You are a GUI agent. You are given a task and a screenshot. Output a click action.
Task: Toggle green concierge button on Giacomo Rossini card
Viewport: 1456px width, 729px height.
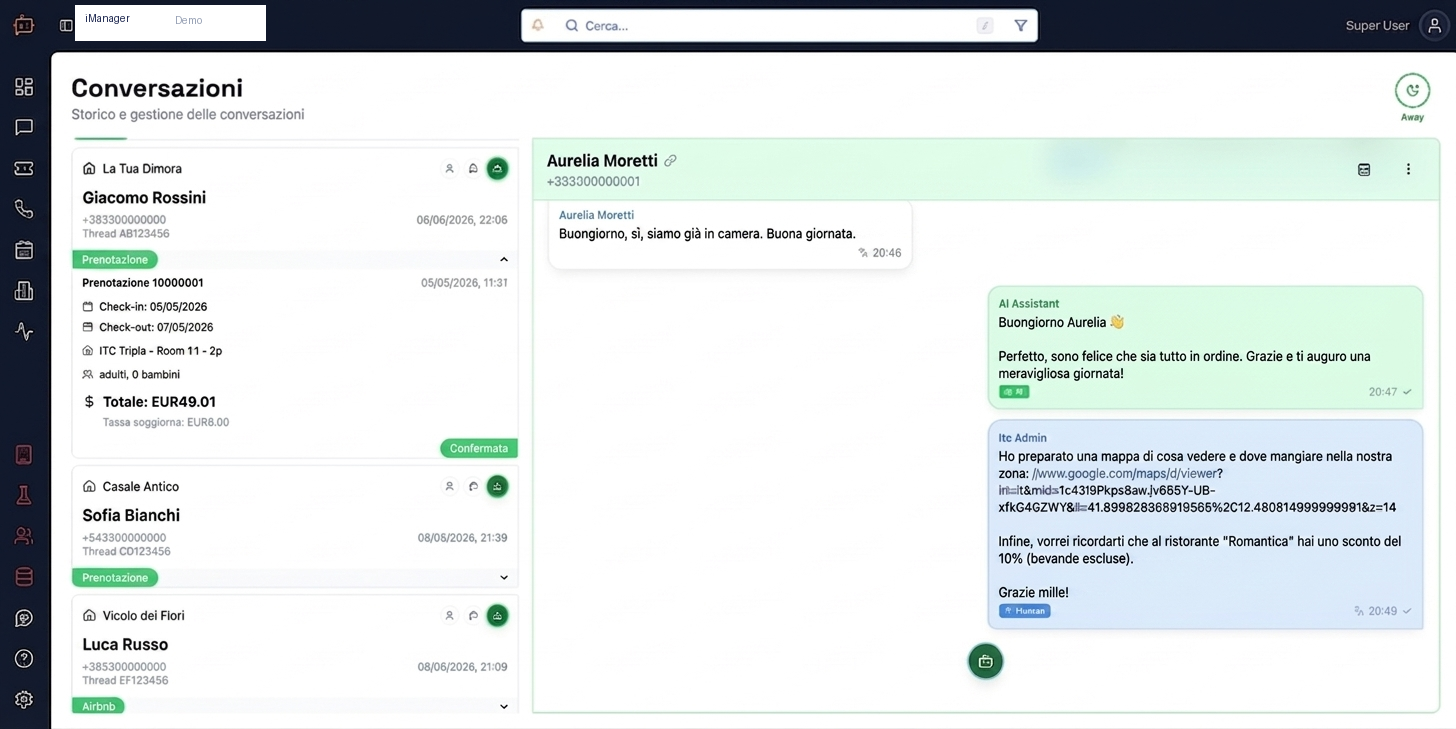(497, 169)
